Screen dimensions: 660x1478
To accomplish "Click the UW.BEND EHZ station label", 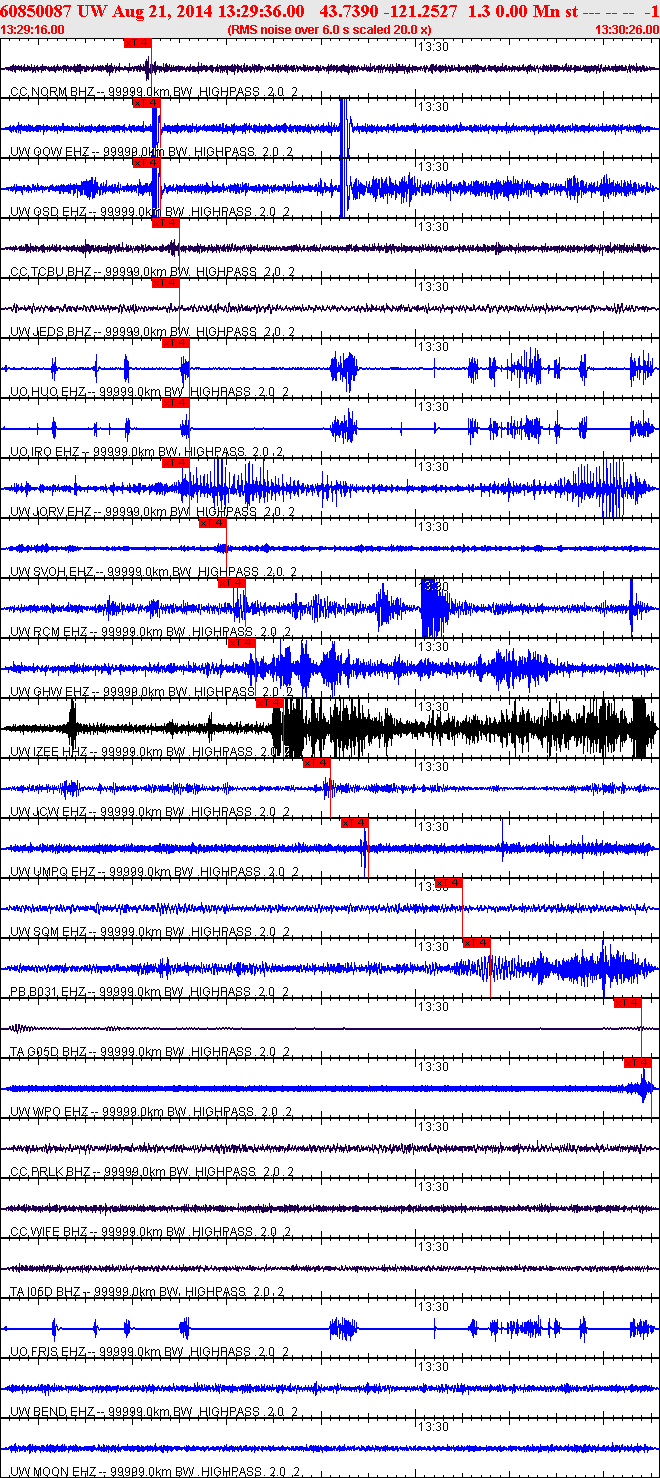I will click(51, 1412).
